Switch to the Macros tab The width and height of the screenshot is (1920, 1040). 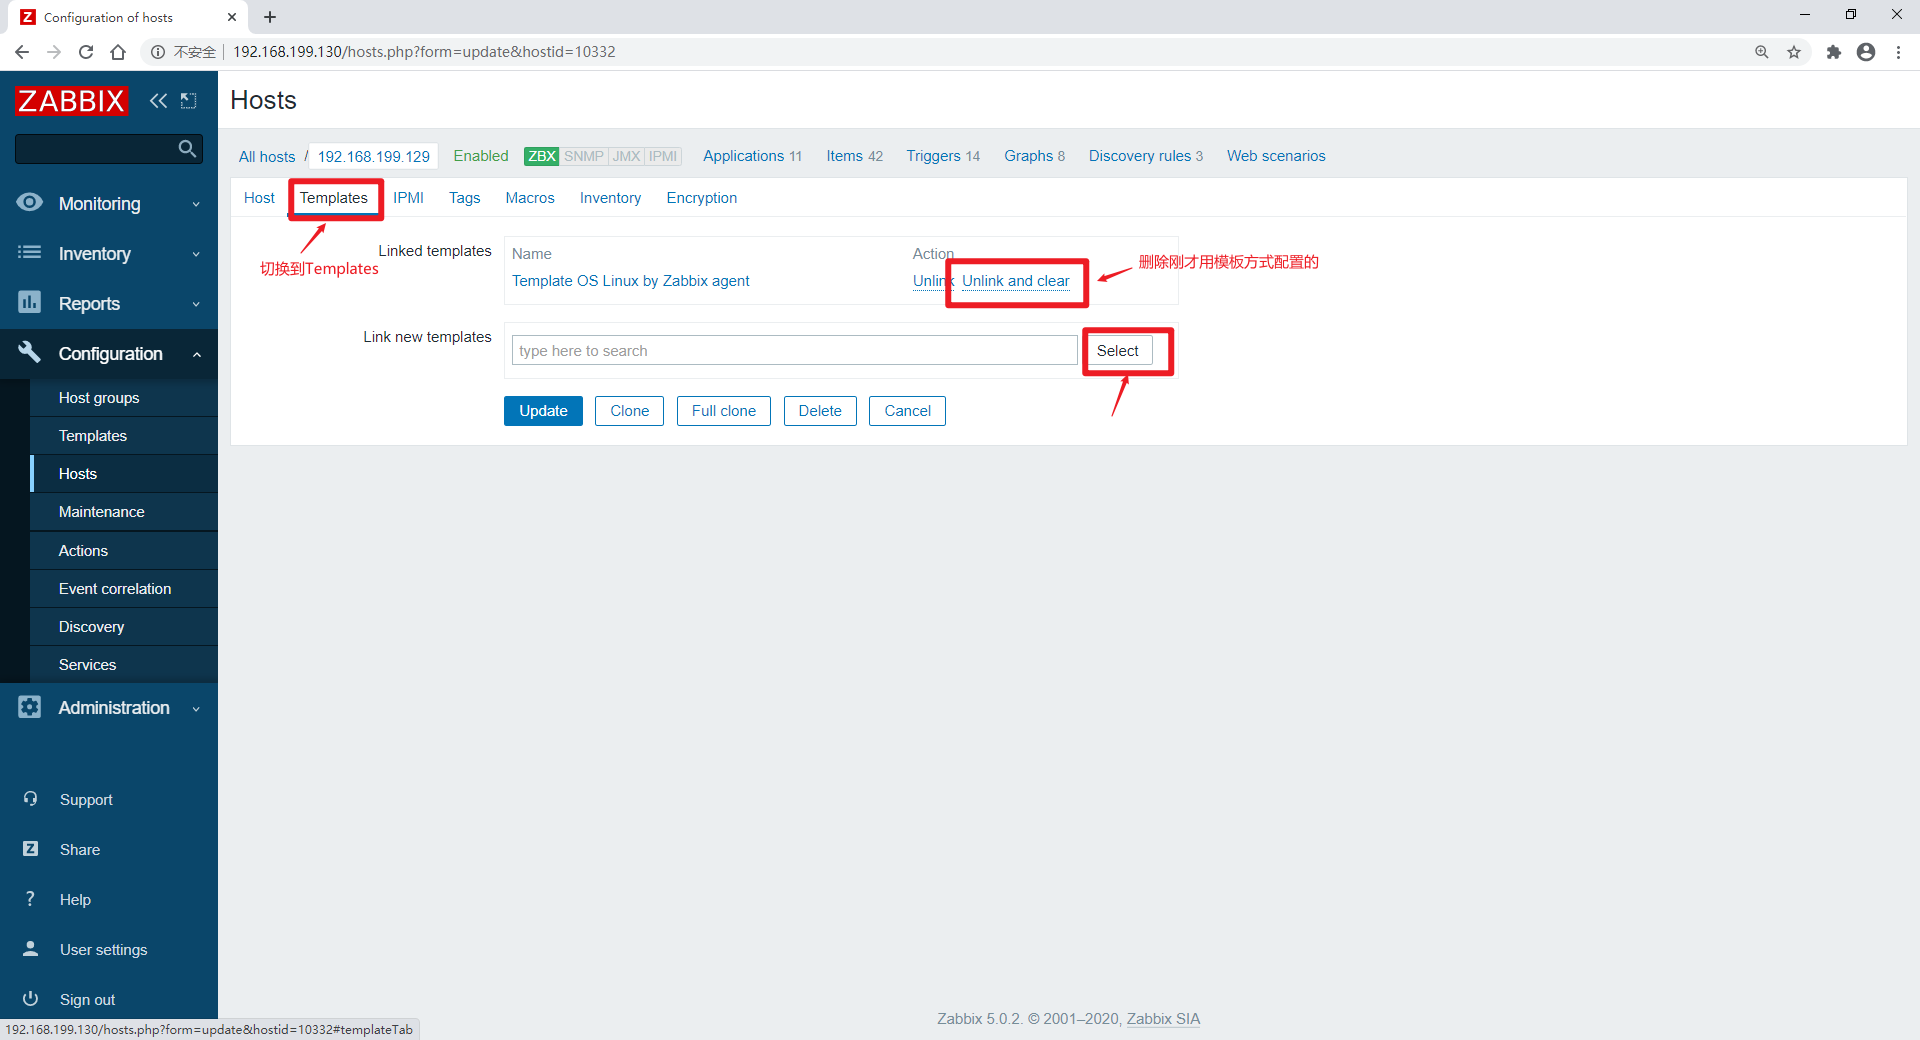tap(530, 198)
